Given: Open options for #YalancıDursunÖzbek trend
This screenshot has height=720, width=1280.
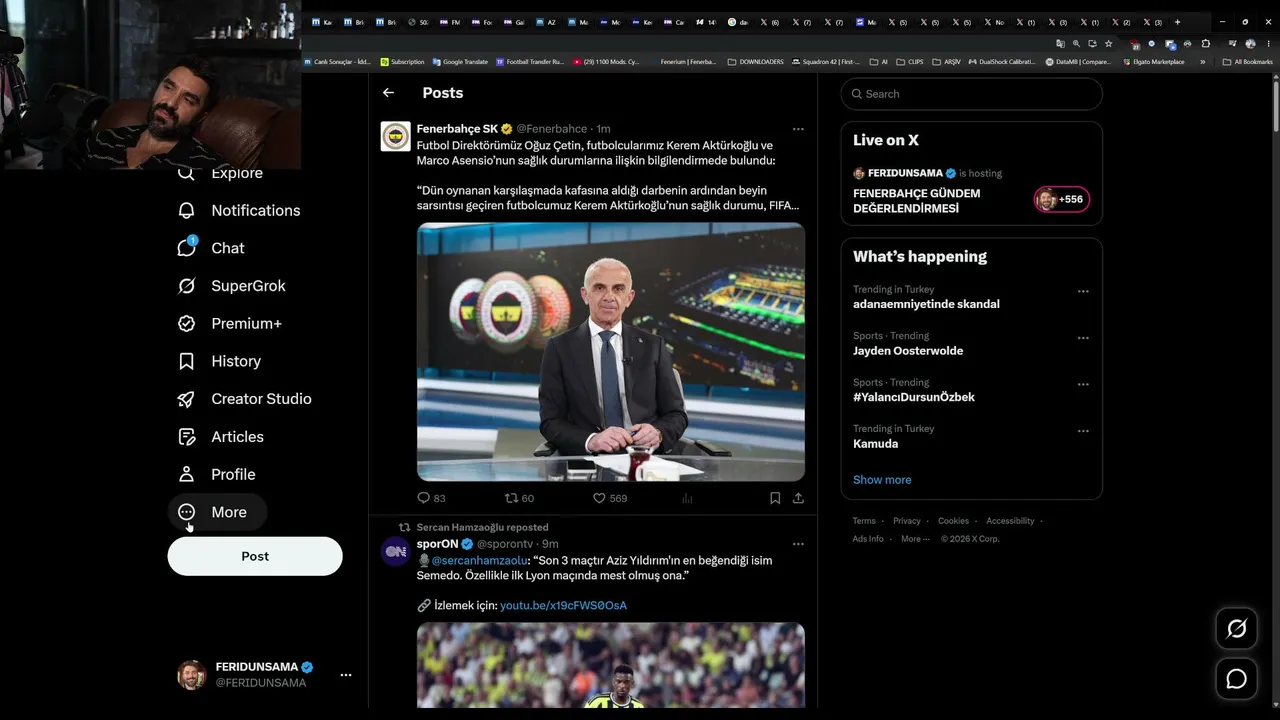Looking at the screenshot, I should [1083, 385].
